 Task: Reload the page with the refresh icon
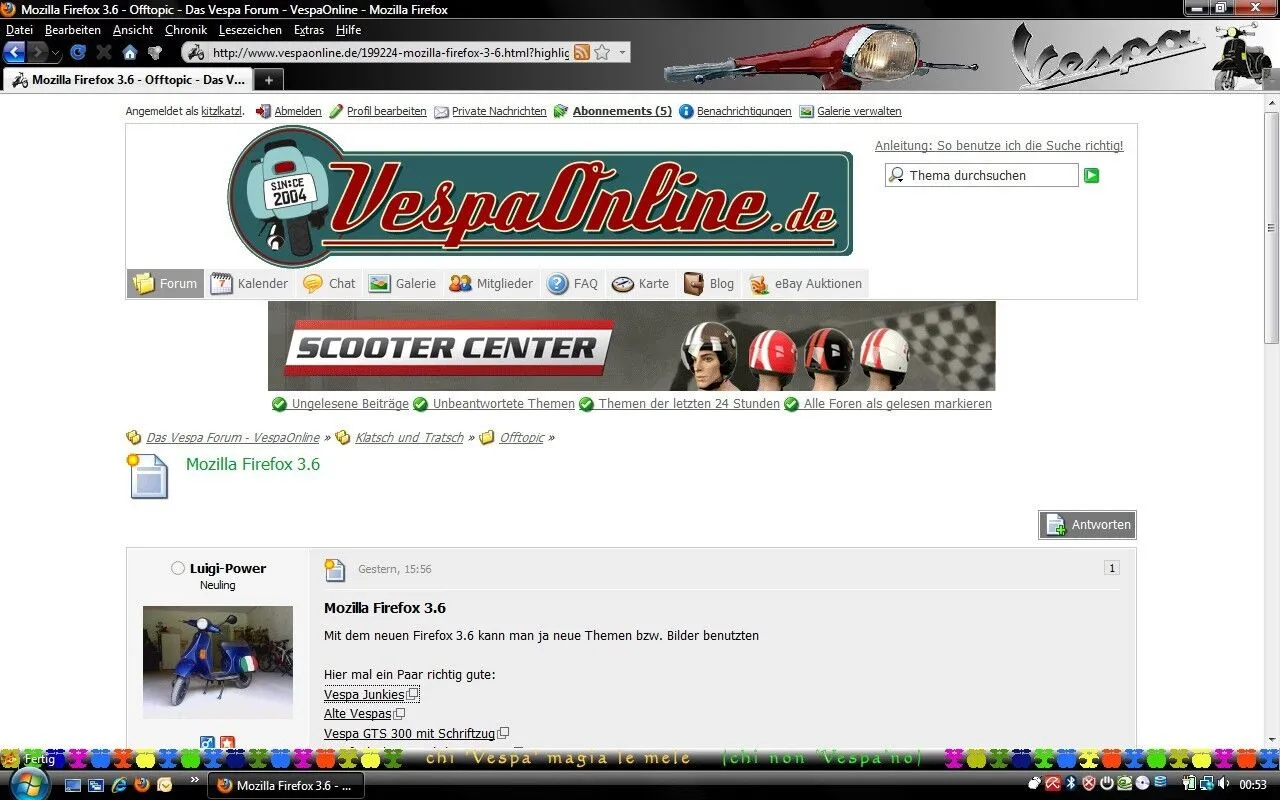click(78, 52)
